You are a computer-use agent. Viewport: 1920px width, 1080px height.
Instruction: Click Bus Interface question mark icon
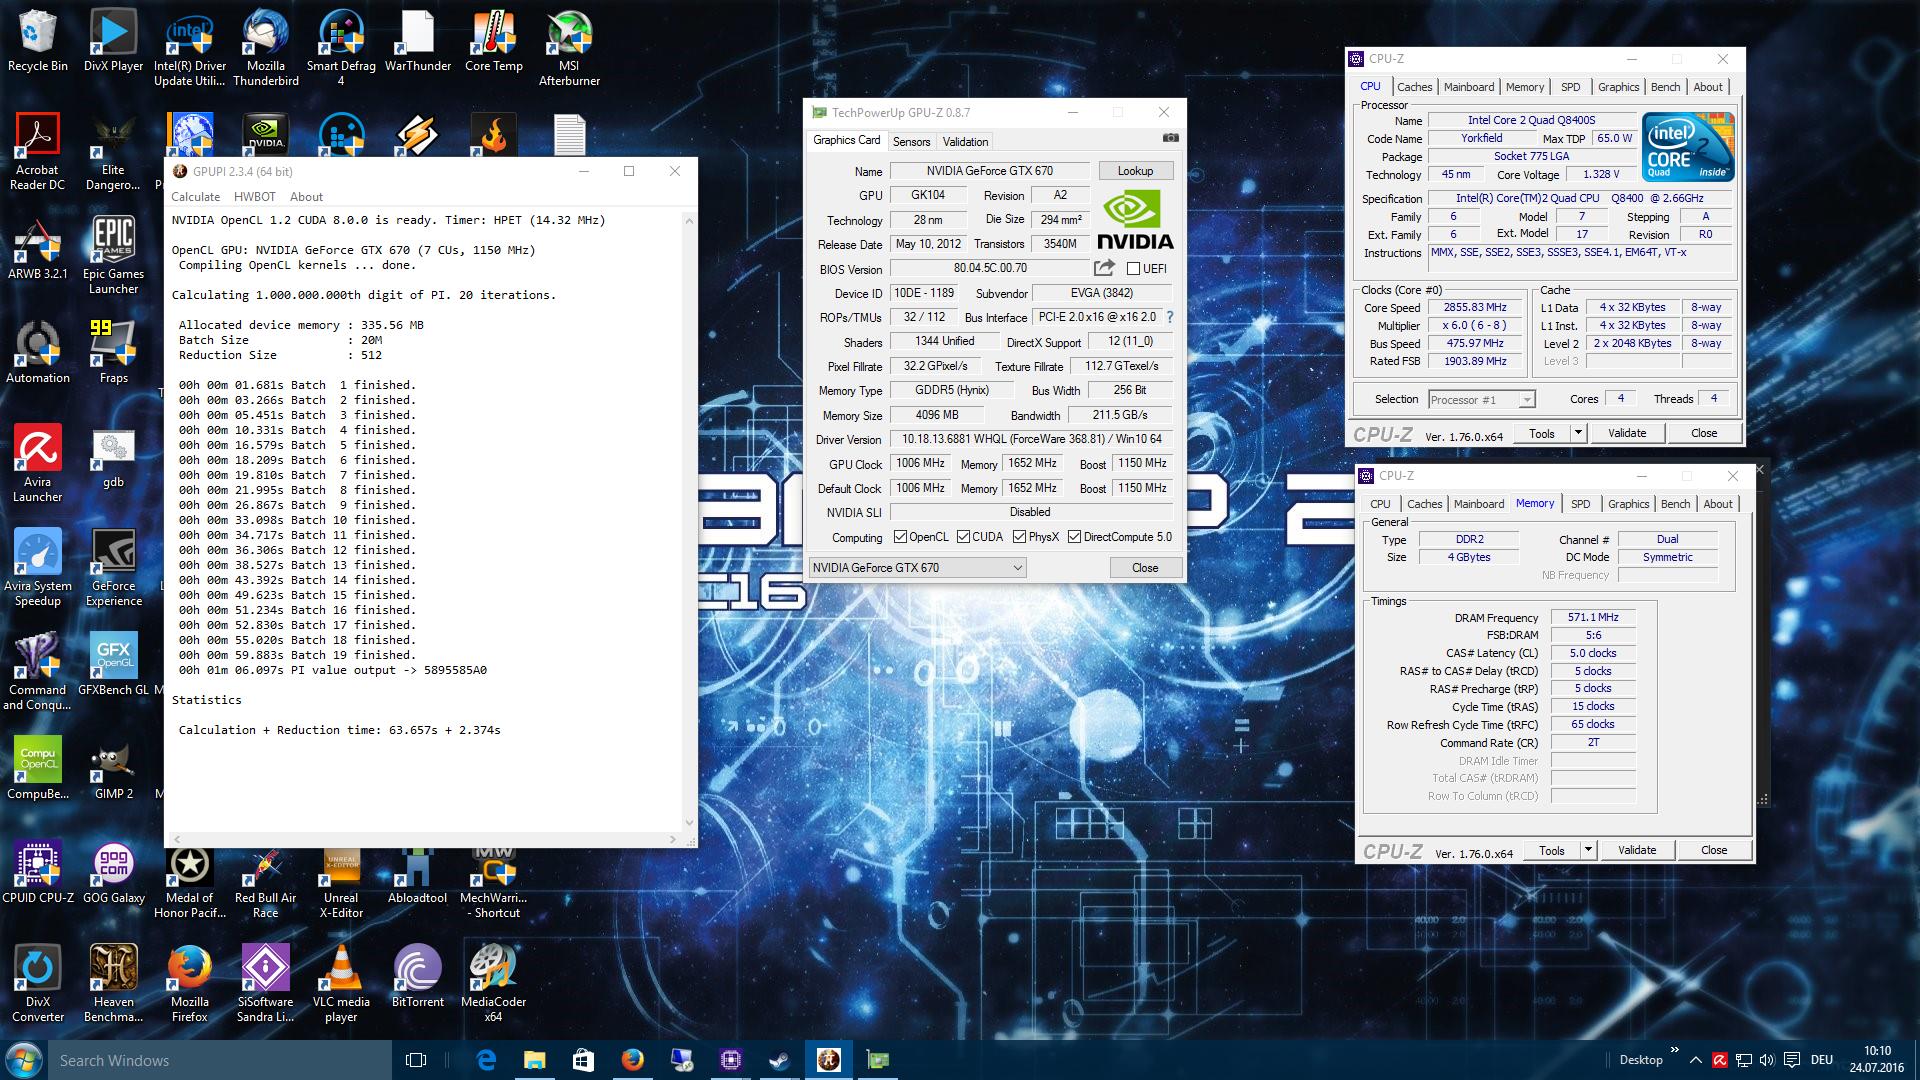(x=1169, y=317)
